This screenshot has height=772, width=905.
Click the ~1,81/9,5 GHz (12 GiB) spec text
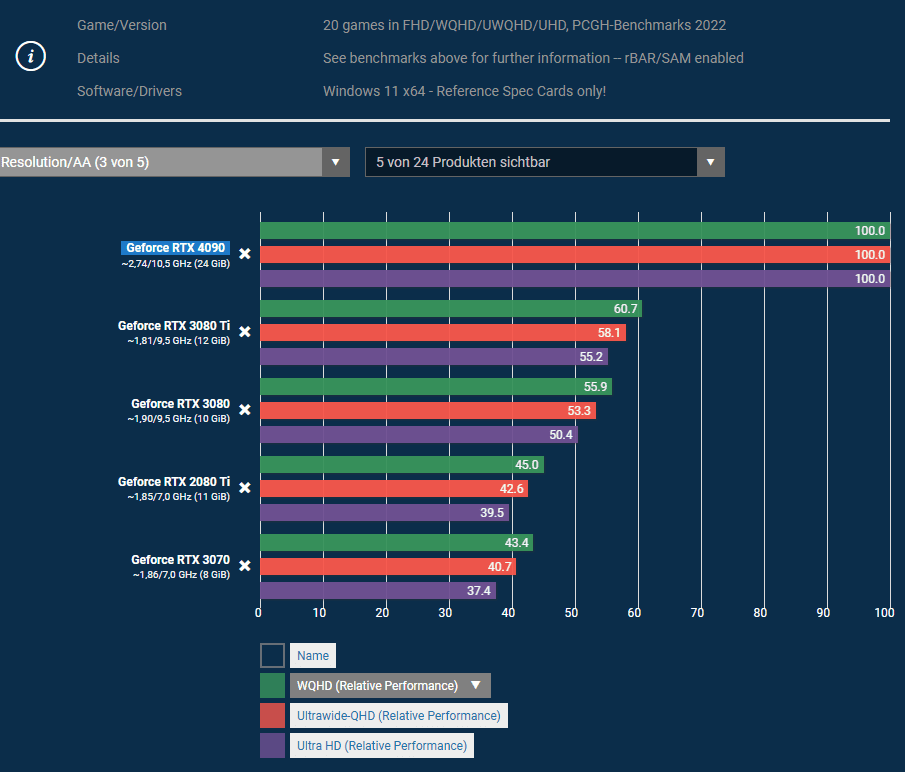178,340
